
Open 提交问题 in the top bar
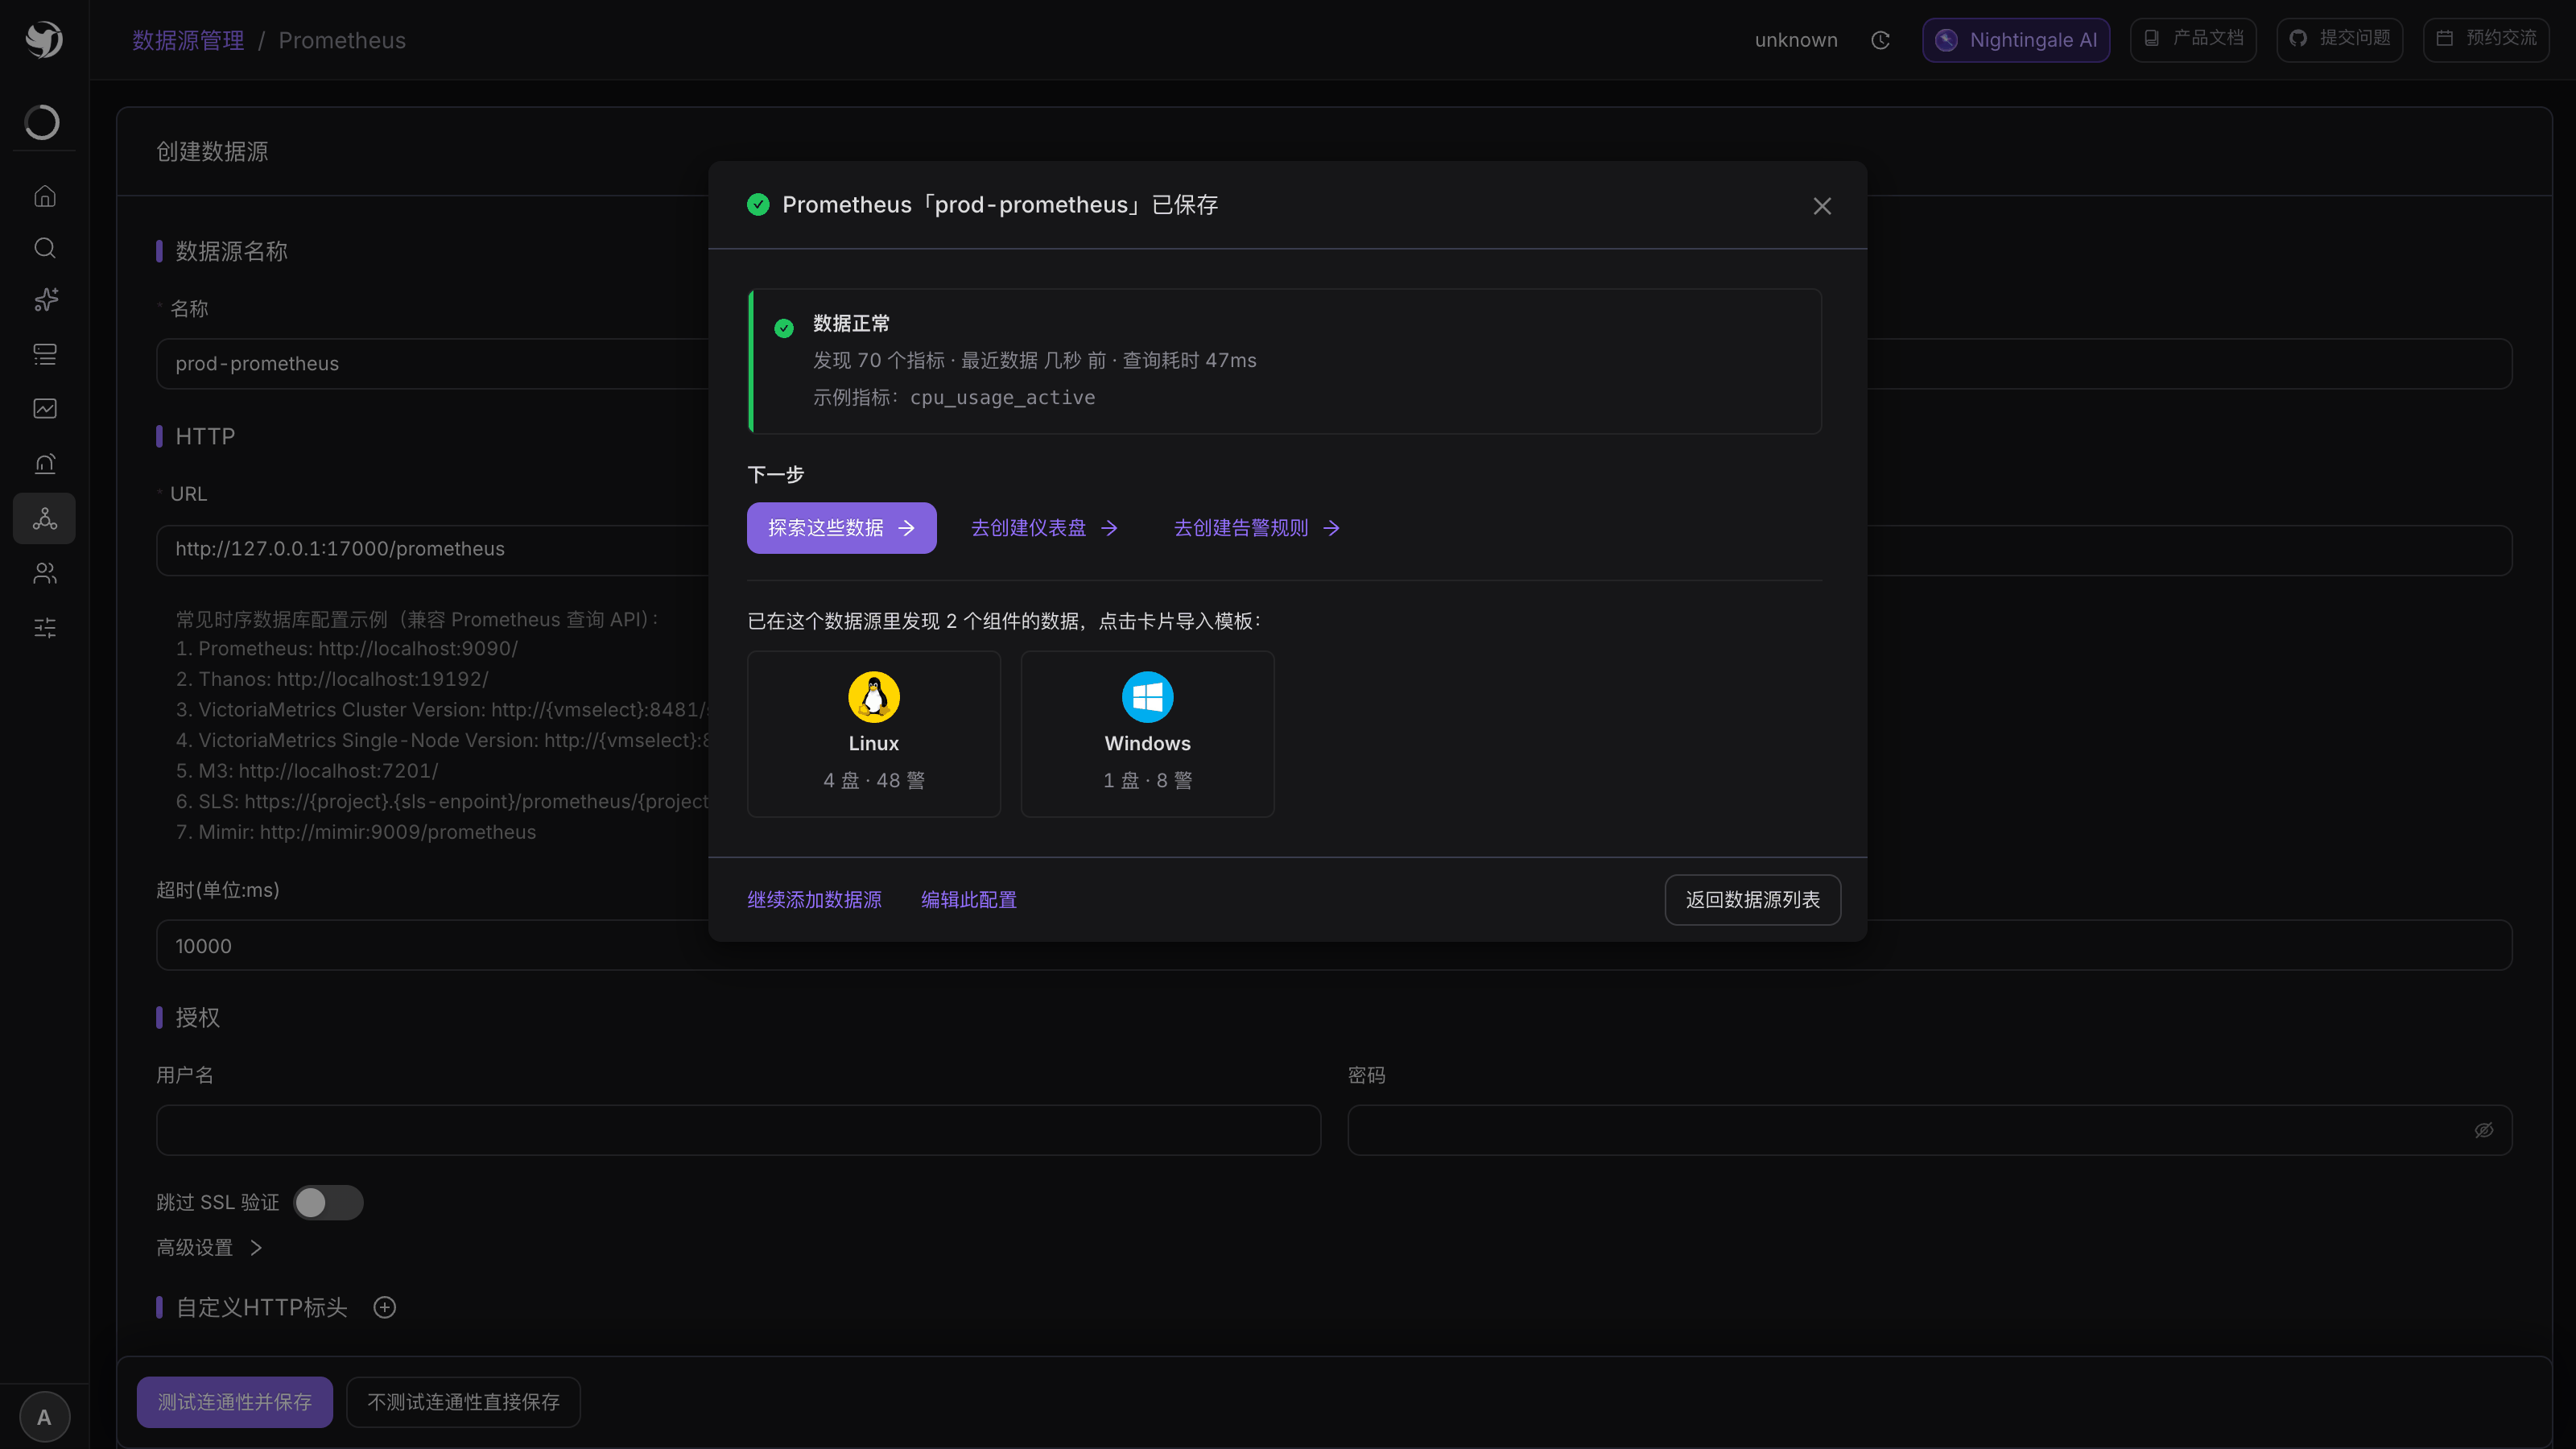tap(2340, 39)
